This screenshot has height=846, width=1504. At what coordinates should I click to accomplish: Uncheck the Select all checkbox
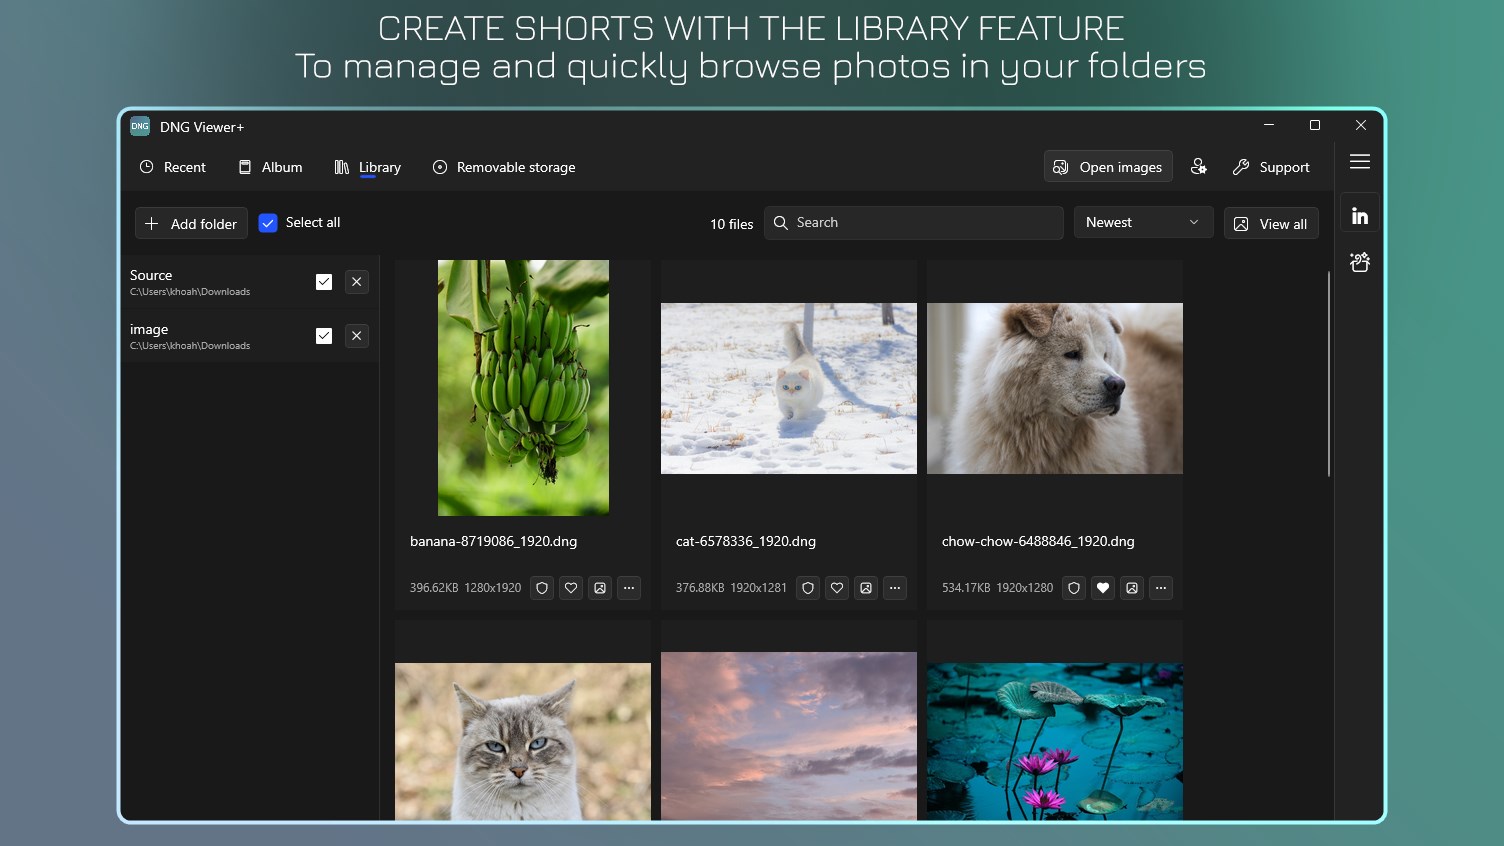pos(268,223)
